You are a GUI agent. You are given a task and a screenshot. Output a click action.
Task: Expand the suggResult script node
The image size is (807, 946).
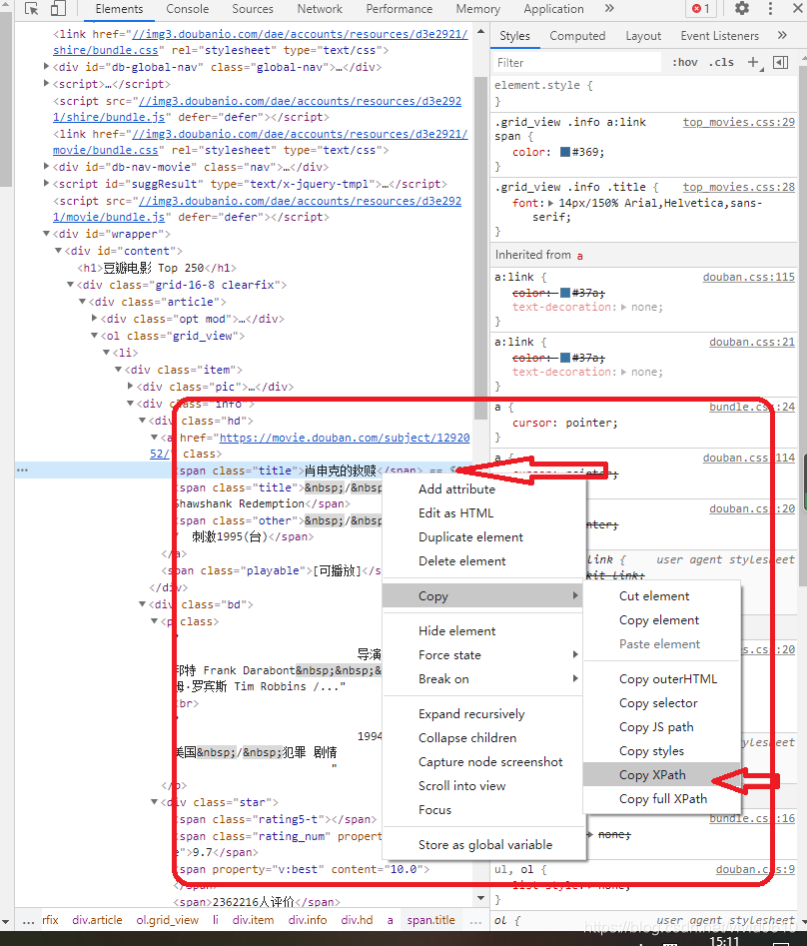pyautogui.click(x=46, y=183)
